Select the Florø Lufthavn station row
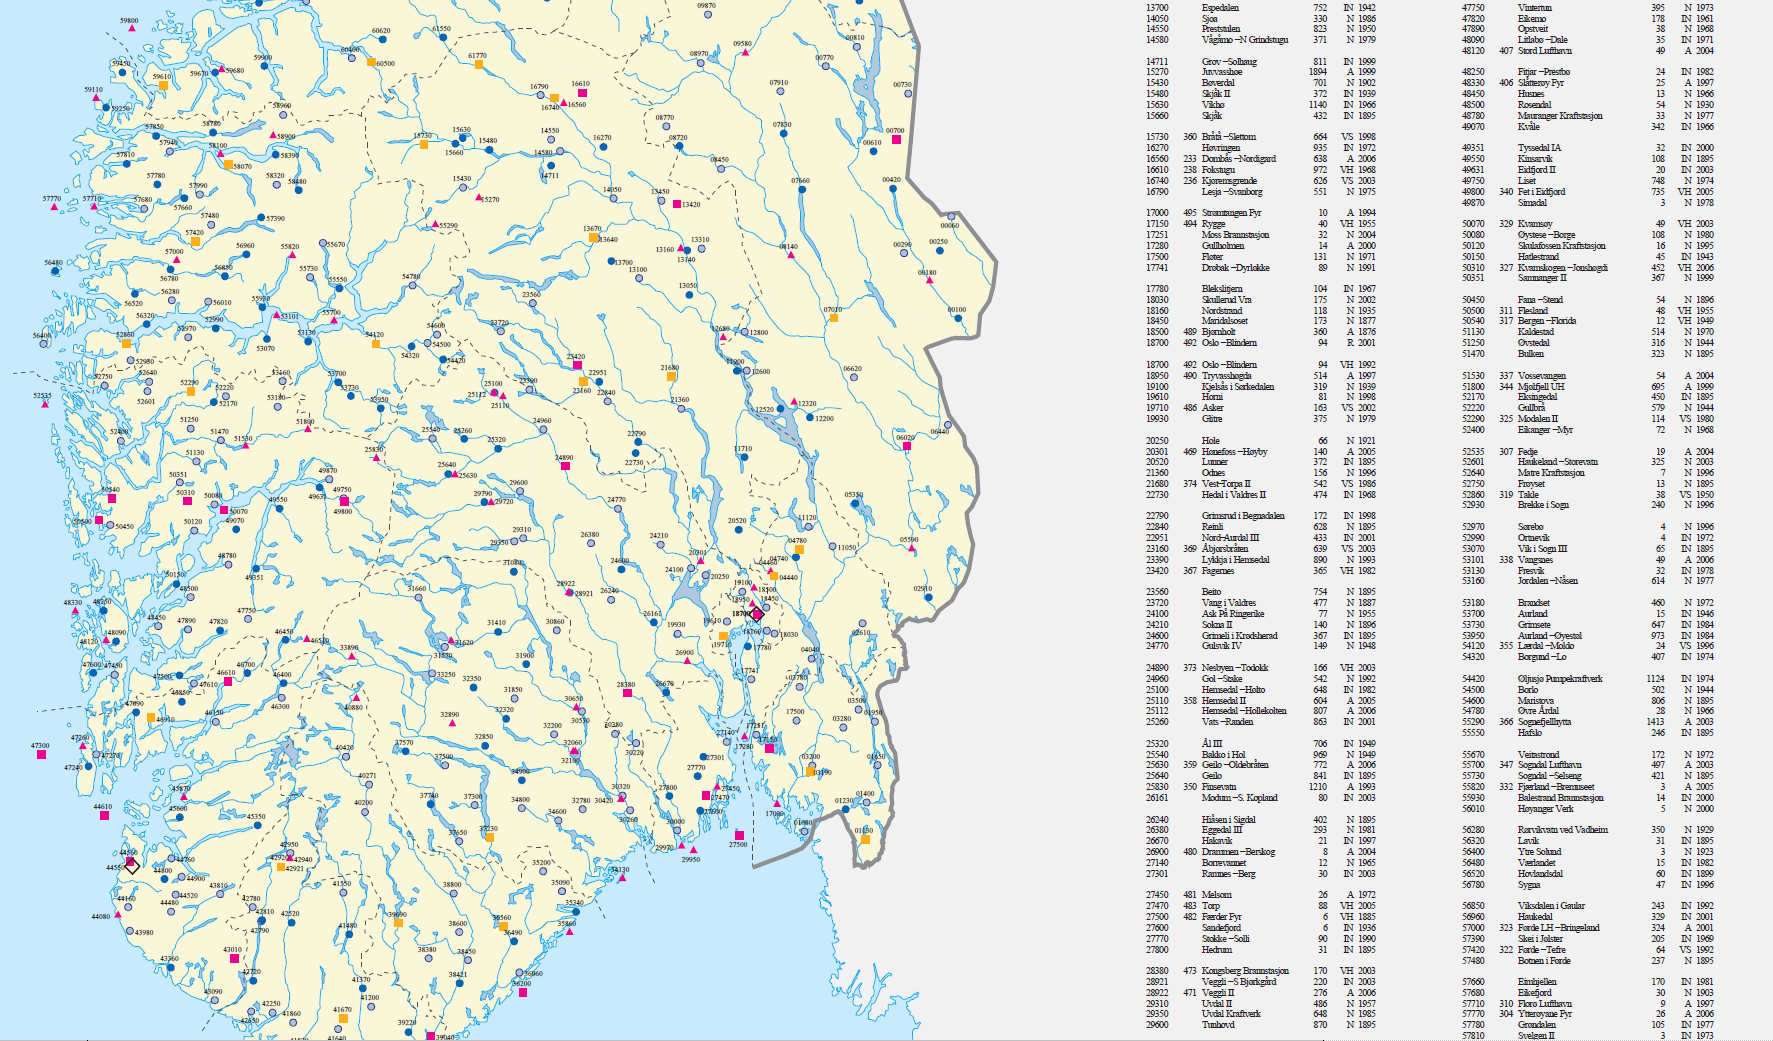Viewport: 1773px width, 1041px height. click(x=1588, y=1003)
